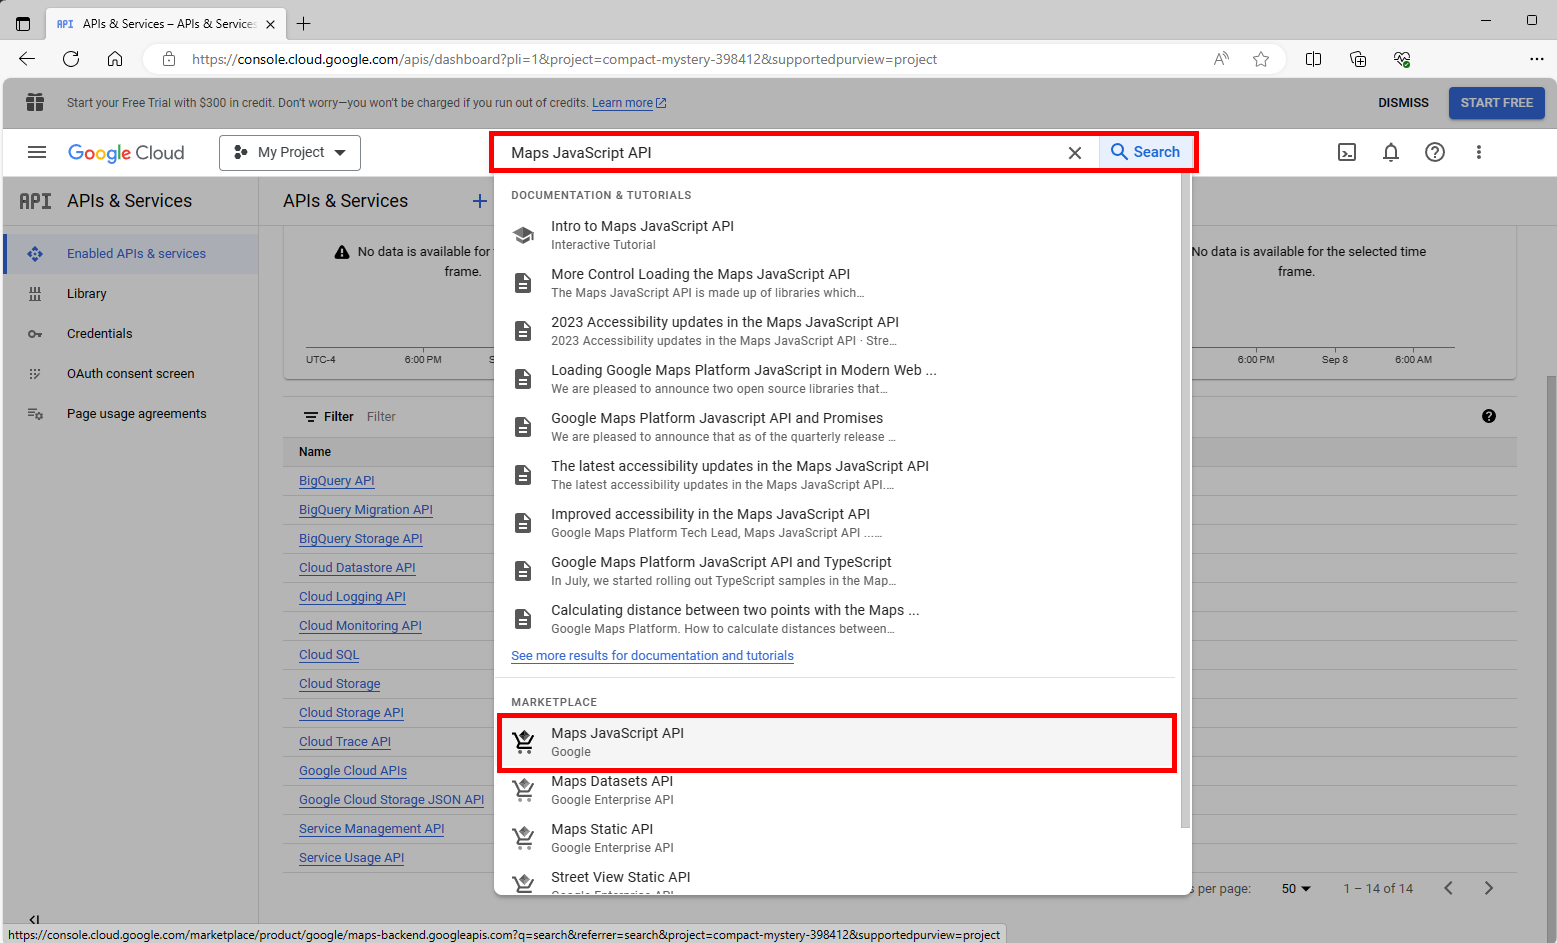Go to next page of API table
The height and width of the screenshot is (943, 1557).
point(1489,888)
